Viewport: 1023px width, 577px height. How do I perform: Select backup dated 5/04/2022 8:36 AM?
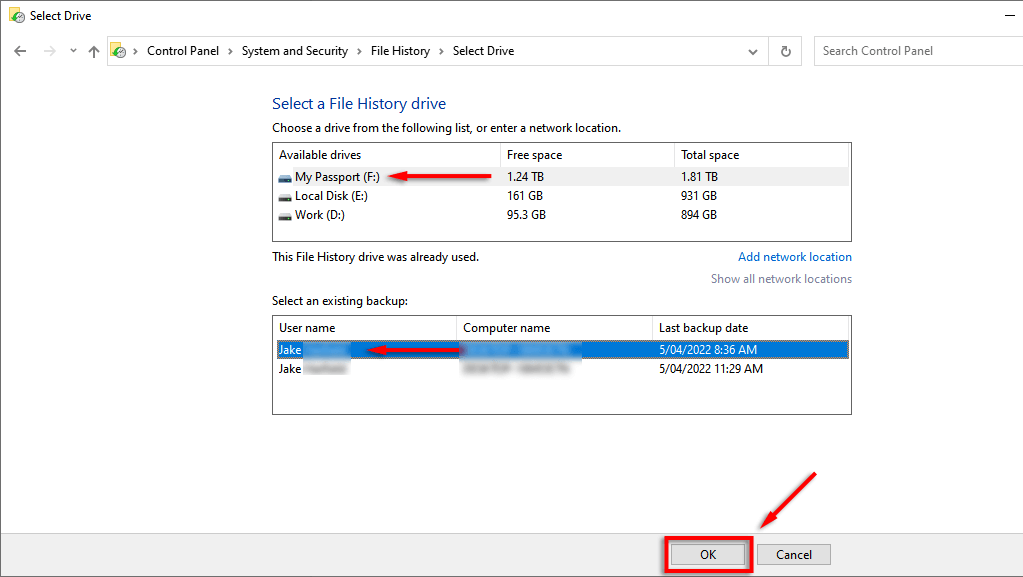(706, 350)
